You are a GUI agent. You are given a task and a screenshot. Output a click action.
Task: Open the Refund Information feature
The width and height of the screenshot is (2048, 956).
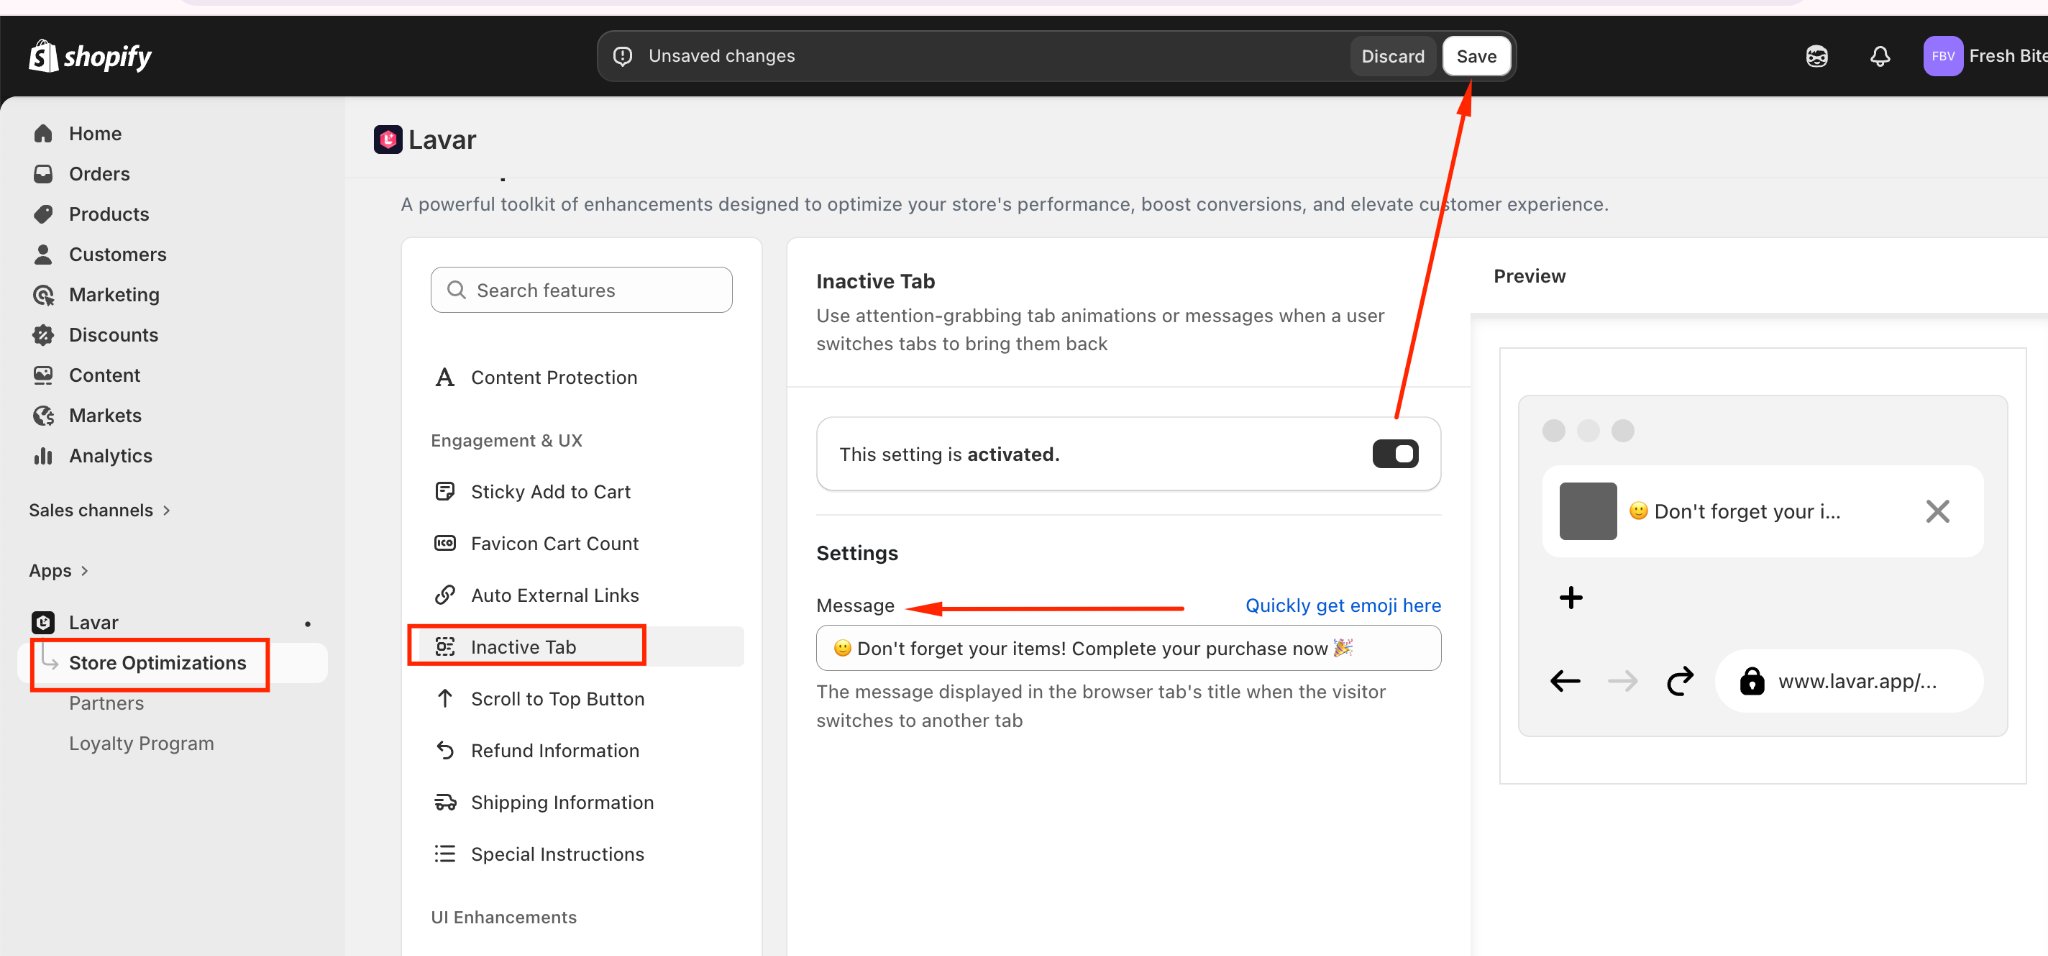click(x=555, y=750)
